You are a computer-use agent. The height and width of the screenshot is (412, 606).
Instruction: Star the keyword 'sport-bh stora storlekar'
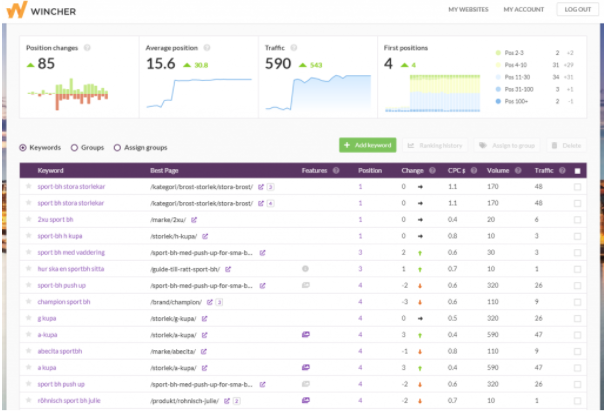pyautogui.click(x=29, y=186)
